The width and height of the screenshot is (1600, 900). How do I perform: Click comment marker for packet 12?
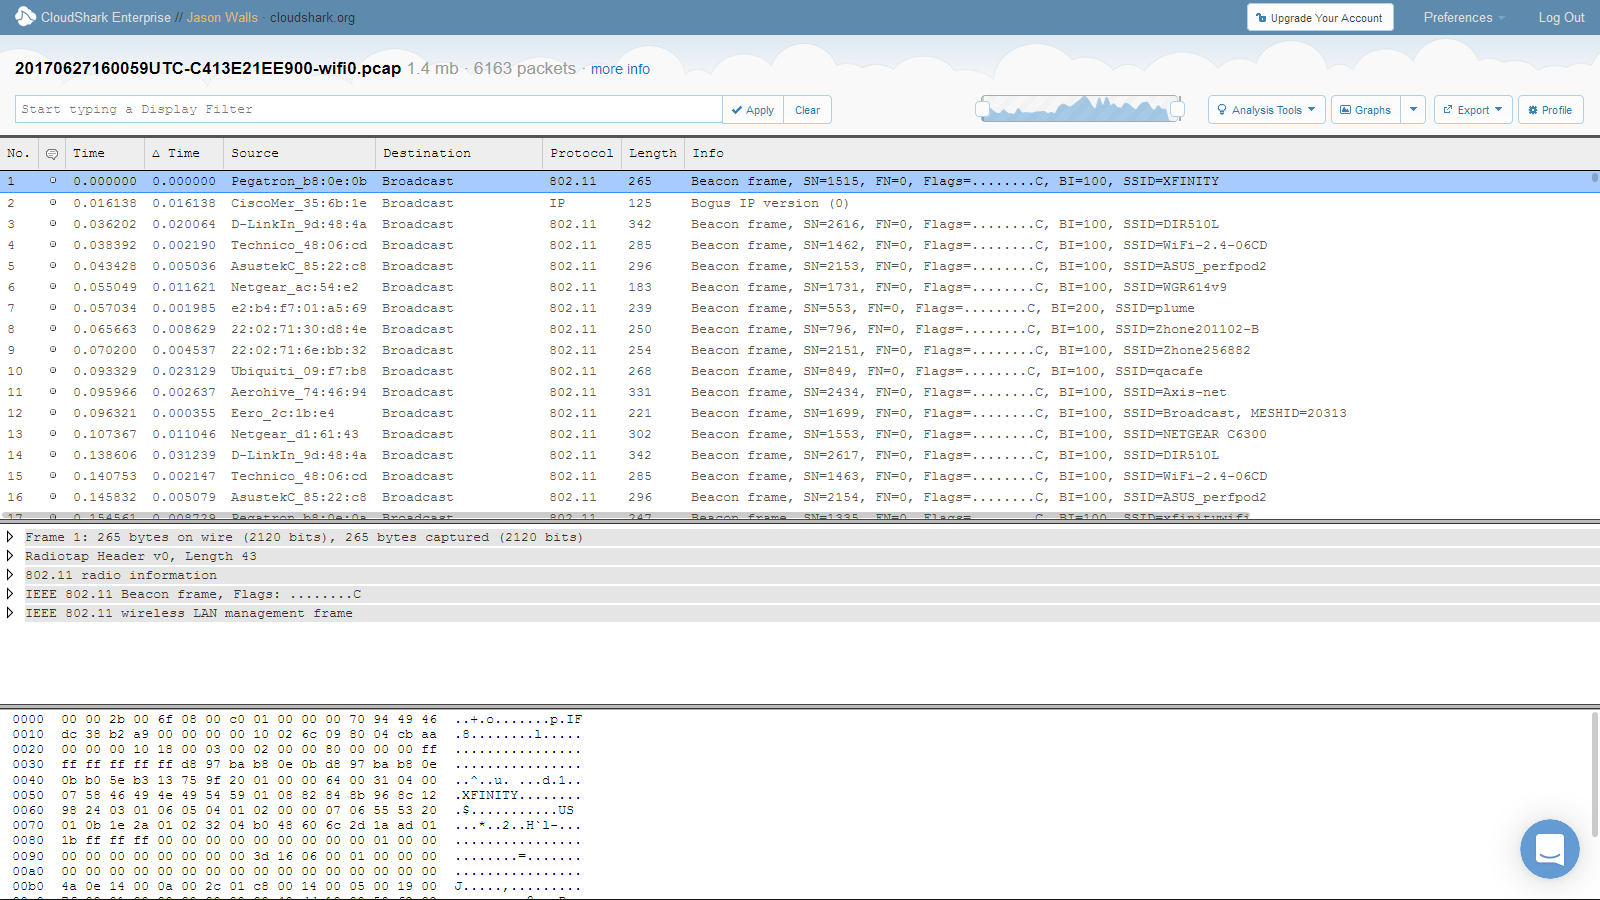click(53, 413)
